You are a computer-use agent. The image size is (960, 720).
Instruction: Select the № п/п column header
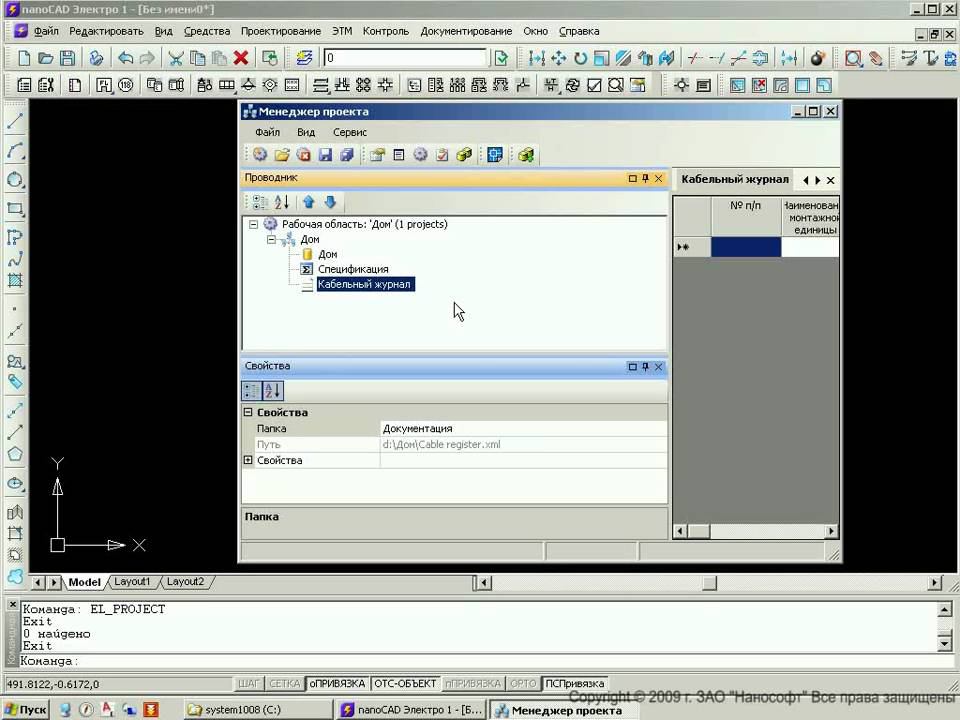(746, 217)
